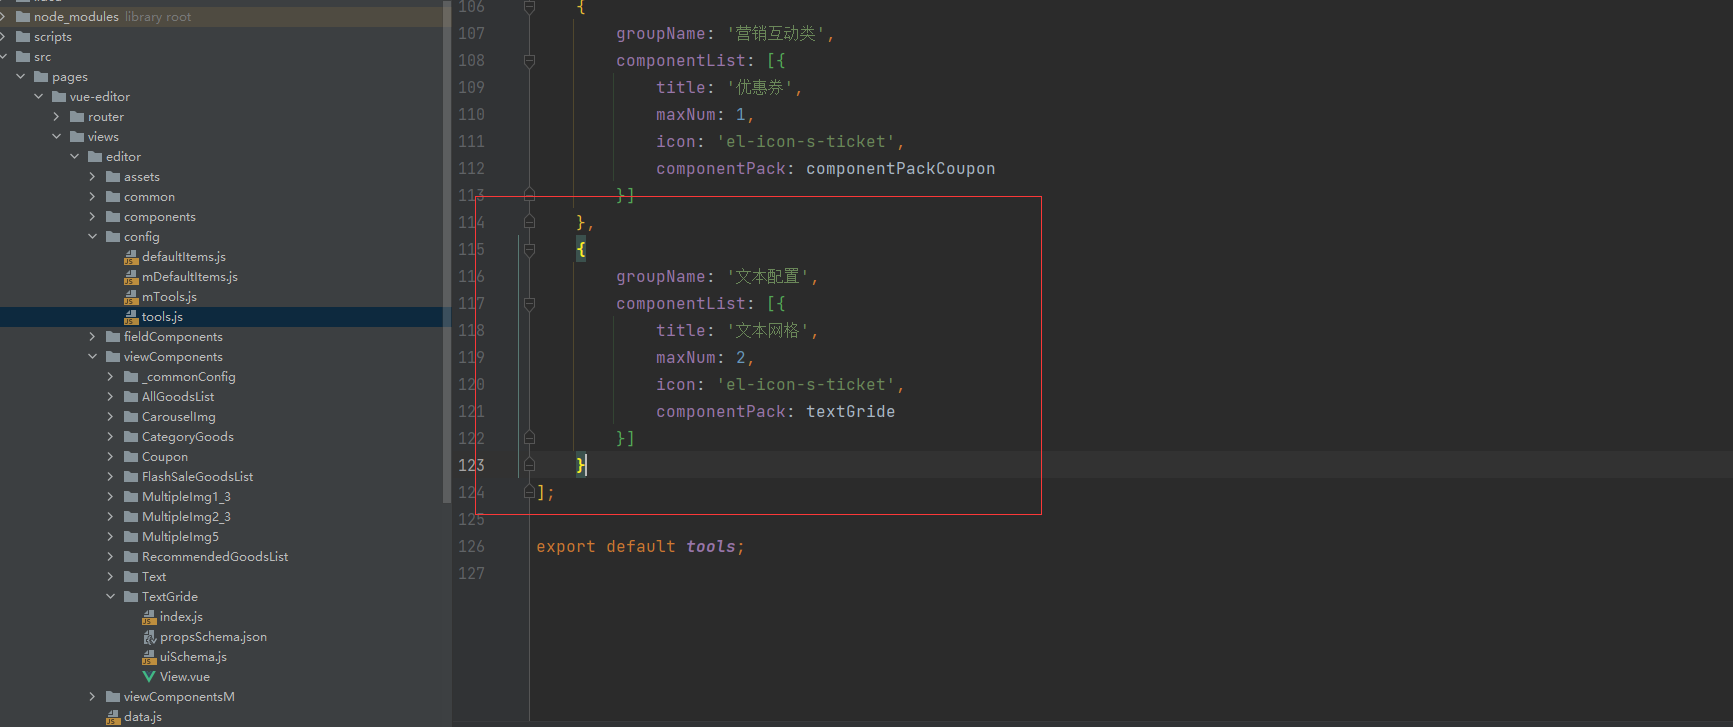1733x727 pixels.
Task: Click the components folder icon
Action: point(113,217)
